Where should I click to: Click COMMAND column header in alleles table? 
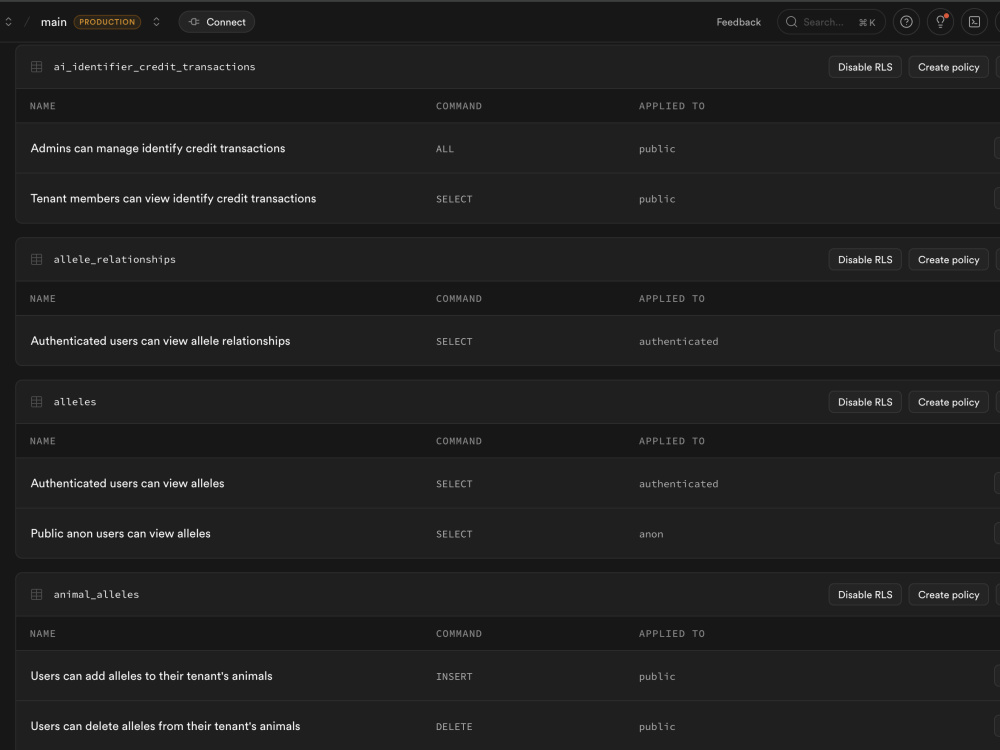click(459, 441)
